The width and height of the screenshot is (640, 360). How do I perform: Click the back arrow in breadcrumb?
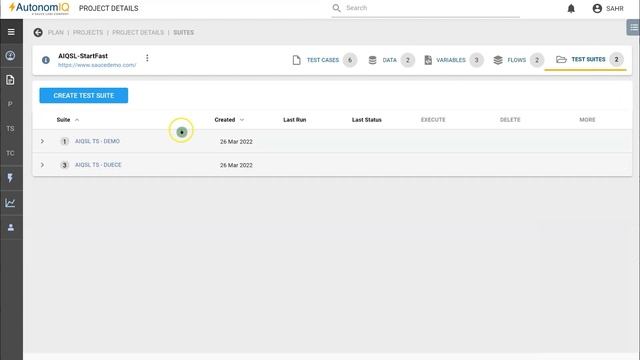click(x=38, y=32)
